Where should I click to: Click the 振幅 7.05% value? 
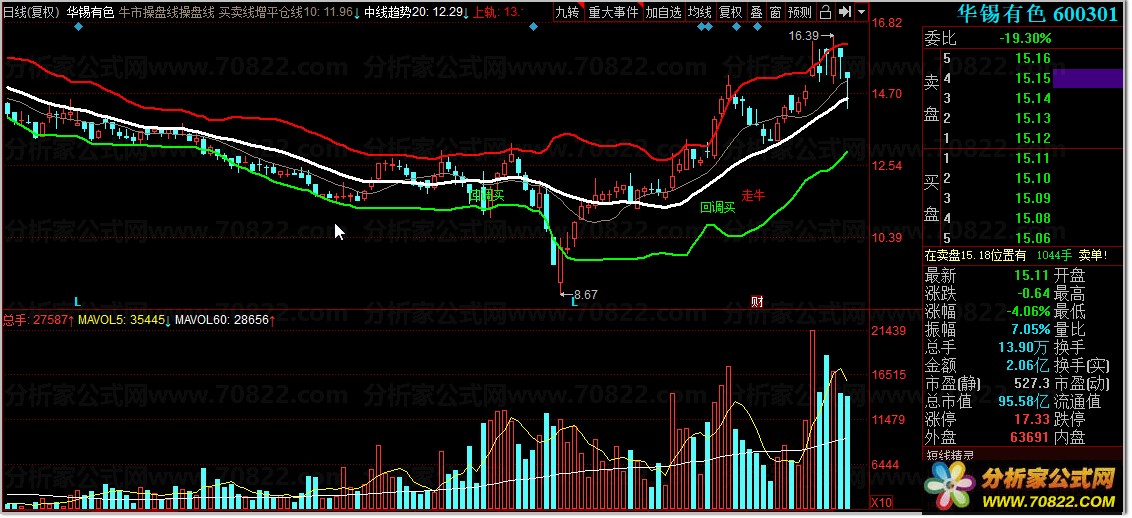tap(1029, 330)
